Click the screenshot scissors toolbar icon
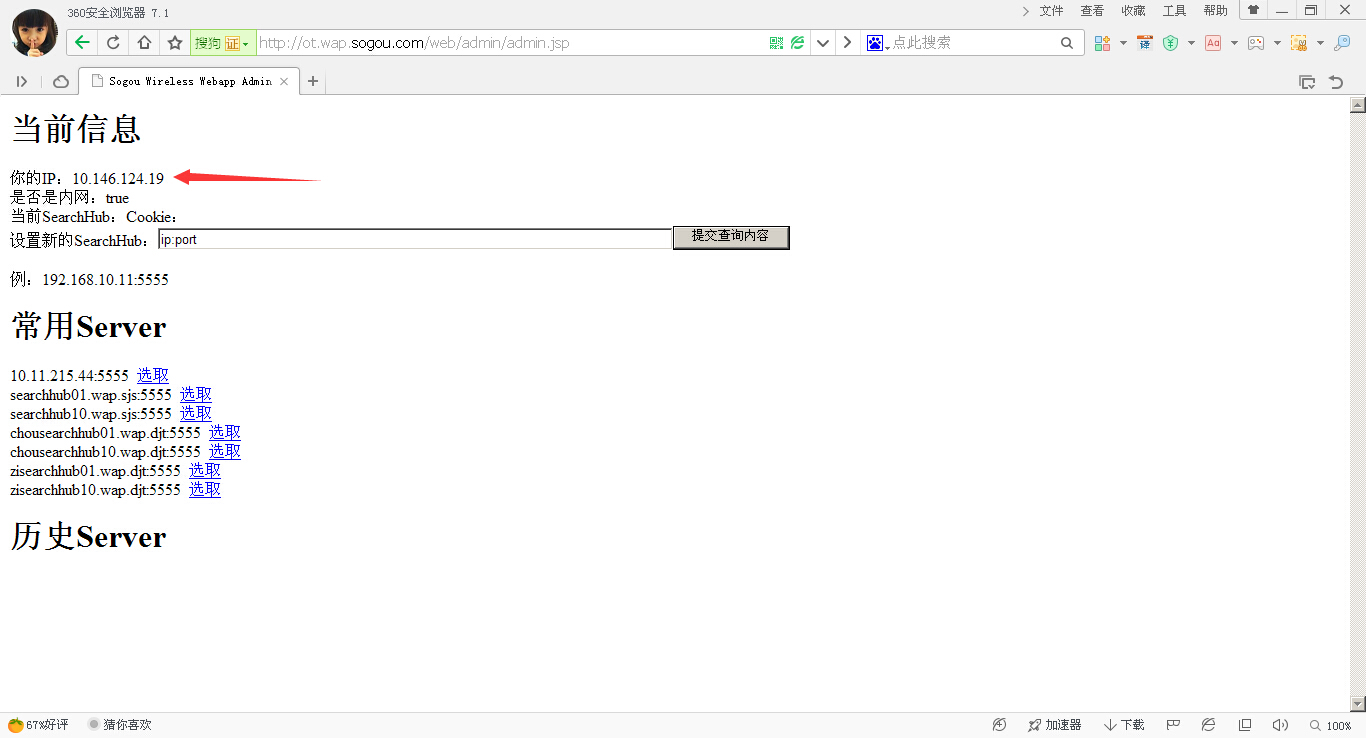Viewport: 1366px width, 738px height. [x=1299, y=43]
